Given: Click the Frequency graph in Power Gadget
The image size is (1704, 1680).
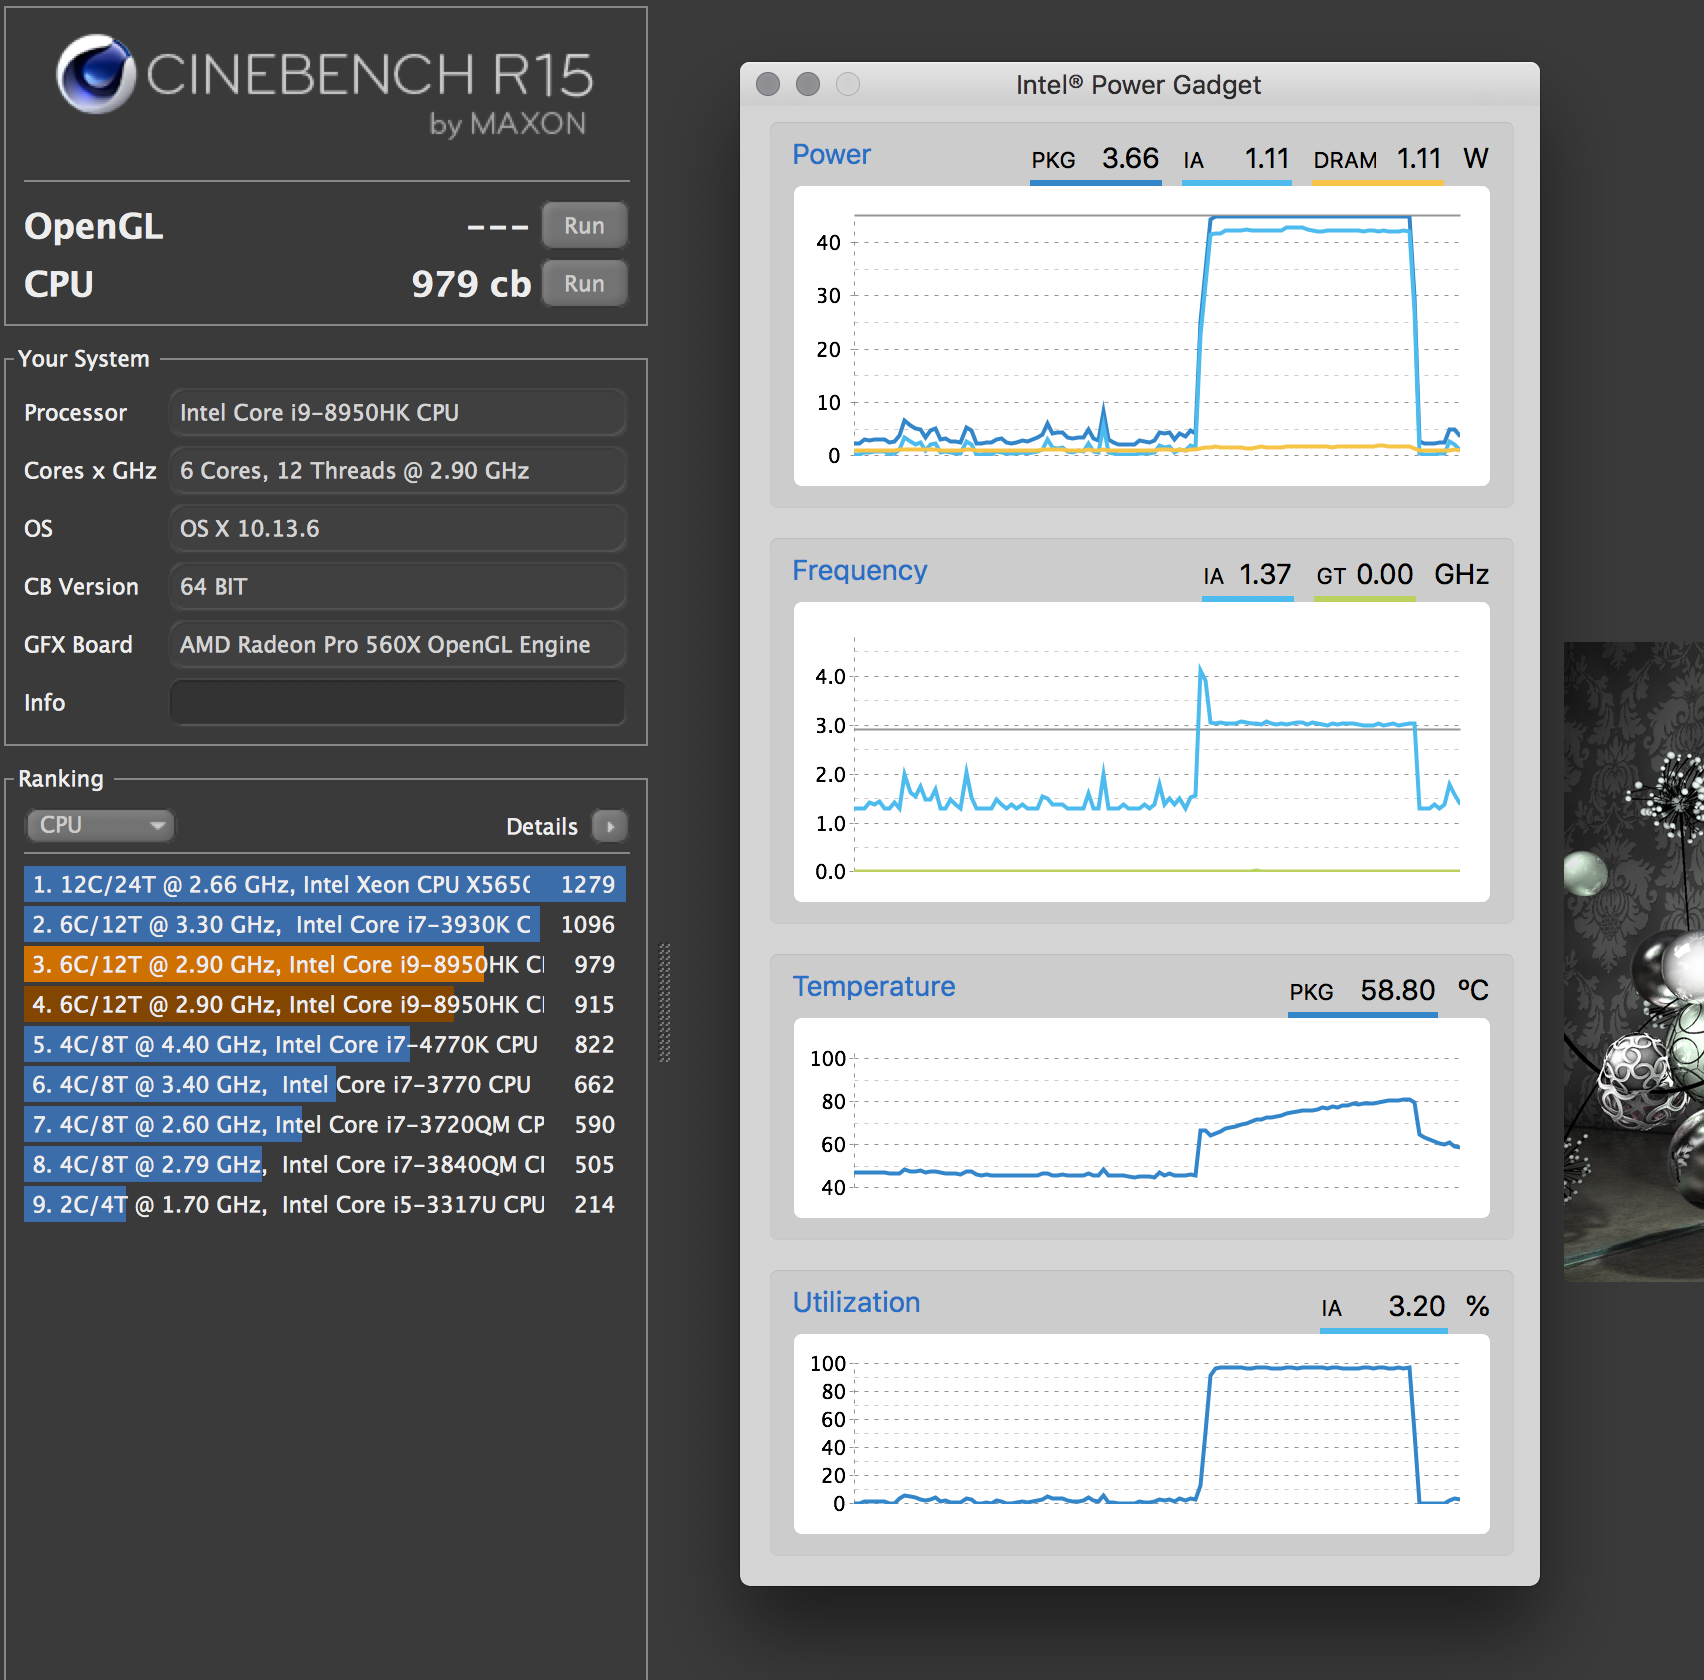Looking at the screenshot, I should [x=1141, y=752].
